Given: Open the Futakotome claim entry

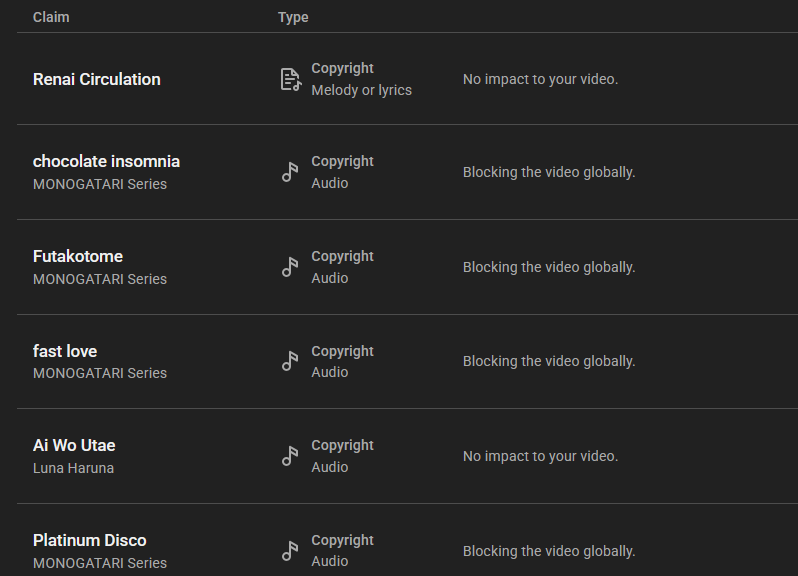Looking at the screenshot, I should 78,256.
